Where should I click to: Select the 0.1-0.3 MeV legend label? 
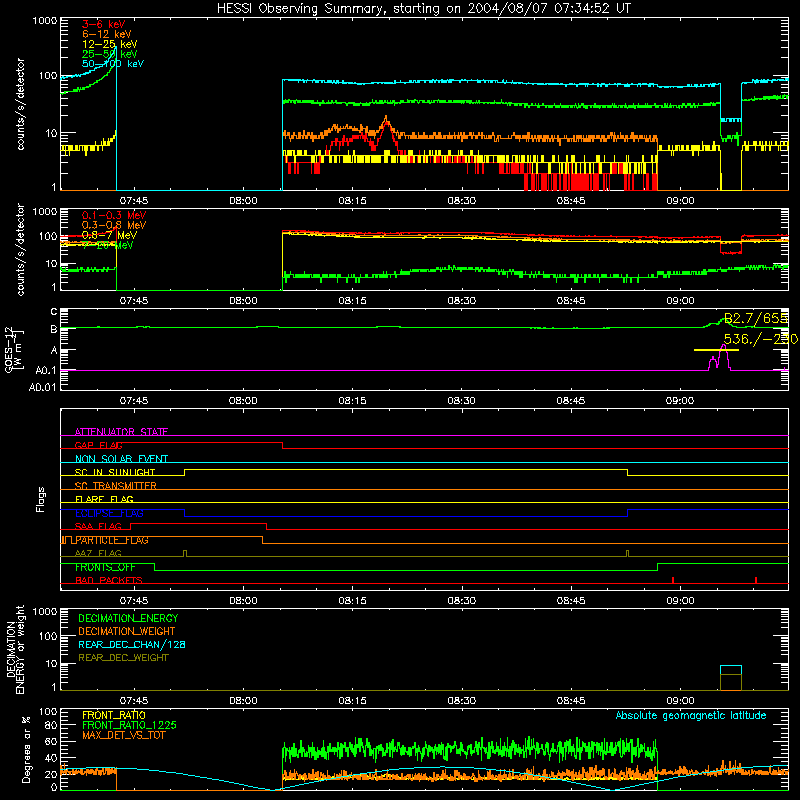tap(114, 215)
